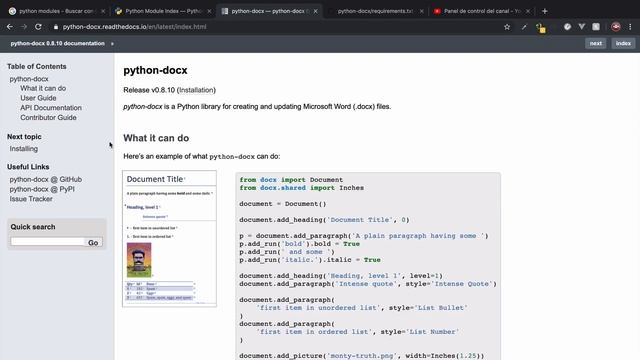The image size is (640, 360).
Task: Open the 'User Guide' contents link
Action: click(x=38, y=98)
